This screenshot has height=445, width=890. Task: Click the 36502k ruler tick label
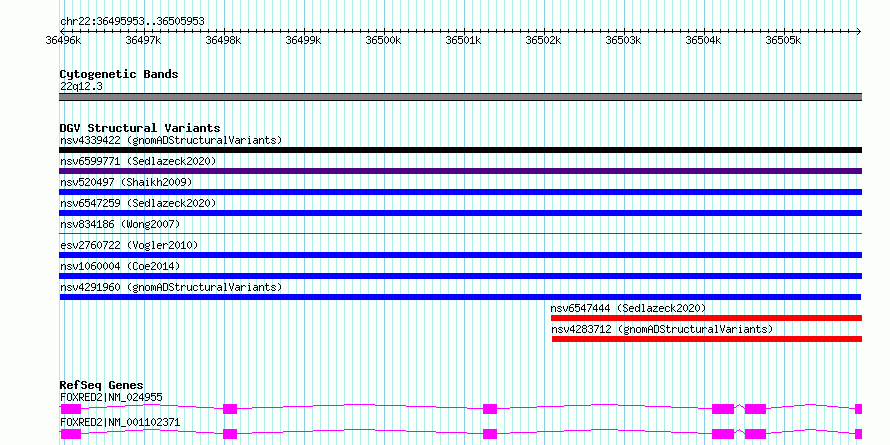544,40
